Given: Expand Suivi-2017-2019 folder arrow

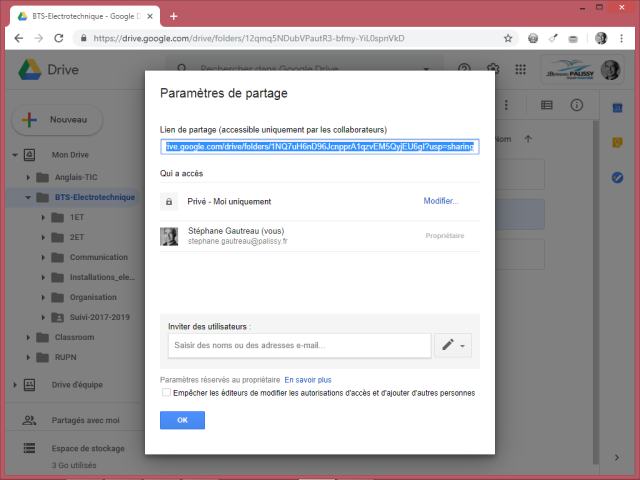Looking at the screenshot, I should pos(43,317).
